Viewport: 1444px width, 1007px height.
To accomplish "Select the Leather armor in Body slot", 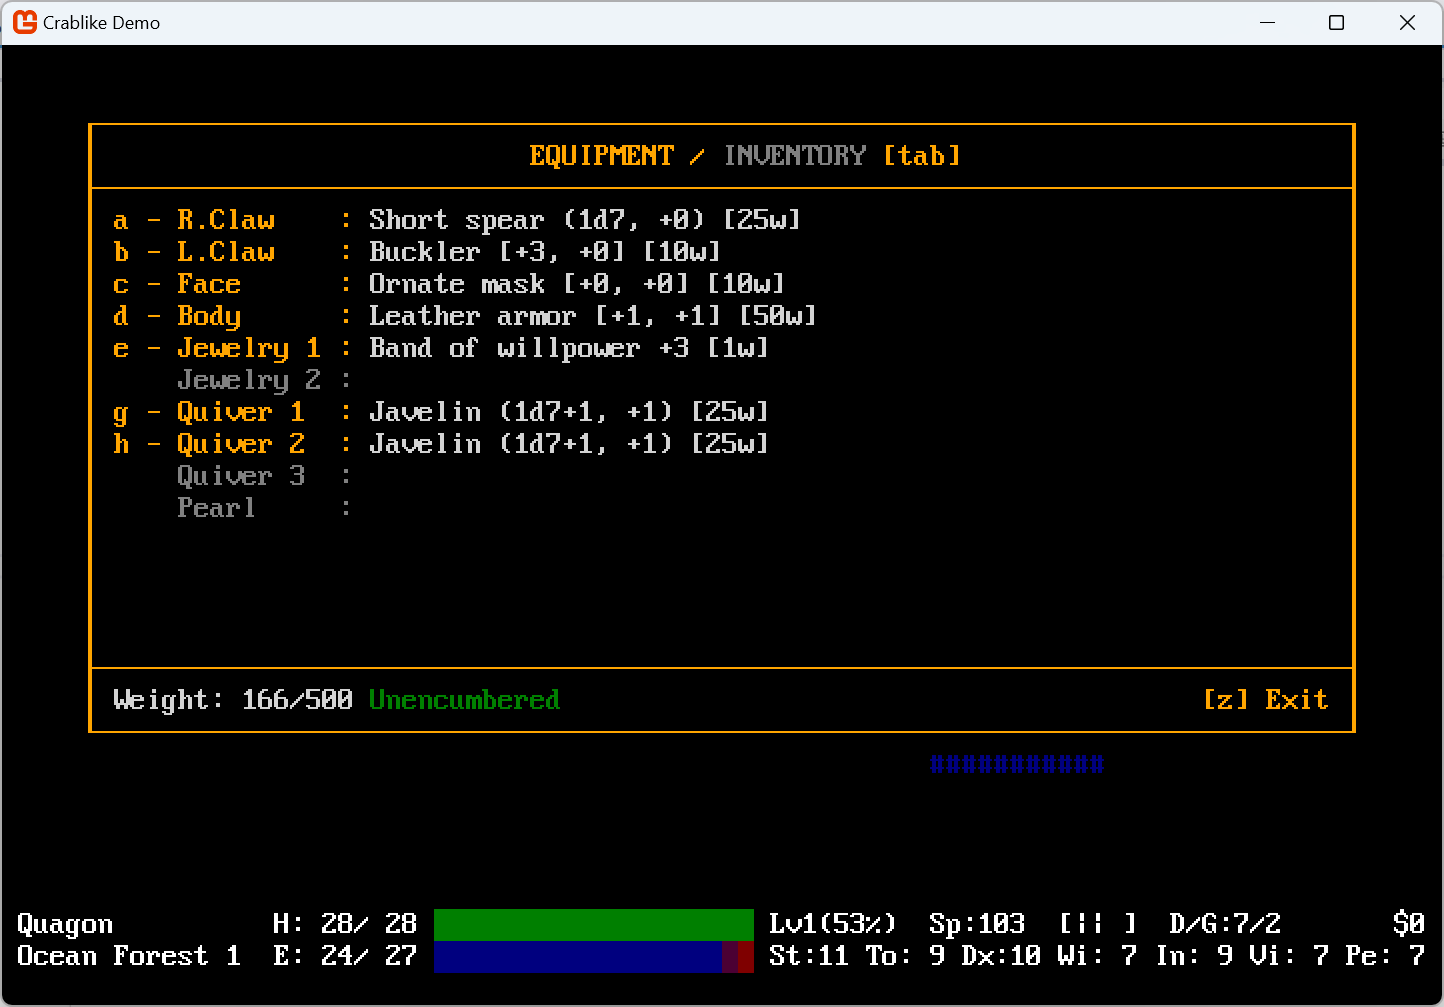I will (592, 315).
